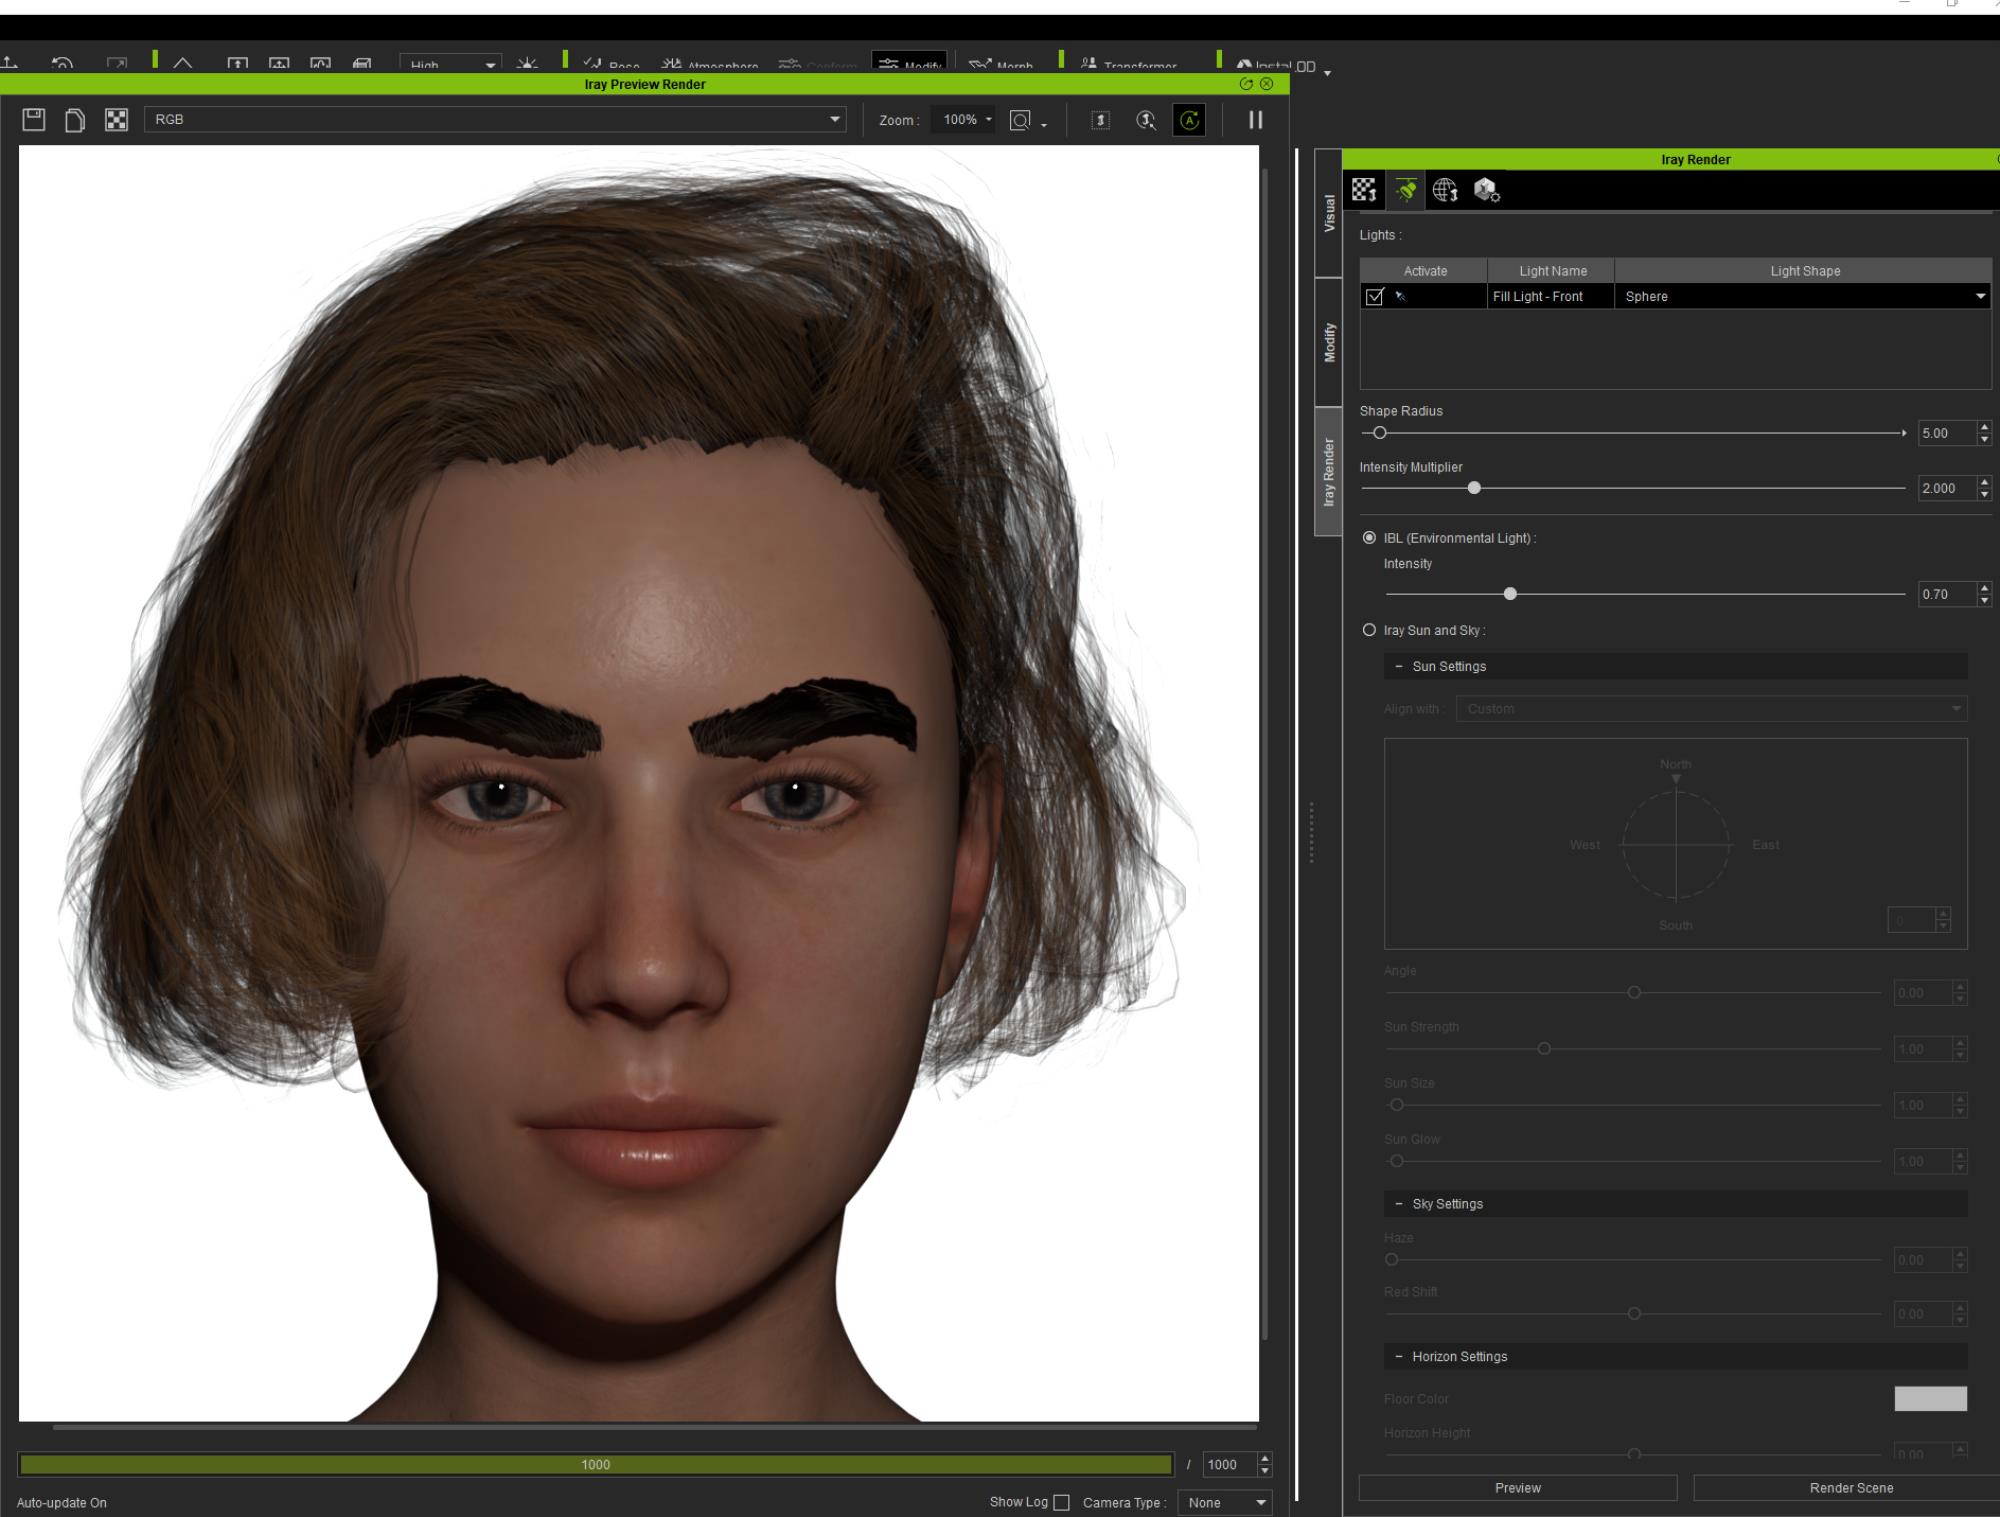The image size is (2000, 1517).
Task: Open the green spotlight lights tab icon
Action: pos(1406,190)
